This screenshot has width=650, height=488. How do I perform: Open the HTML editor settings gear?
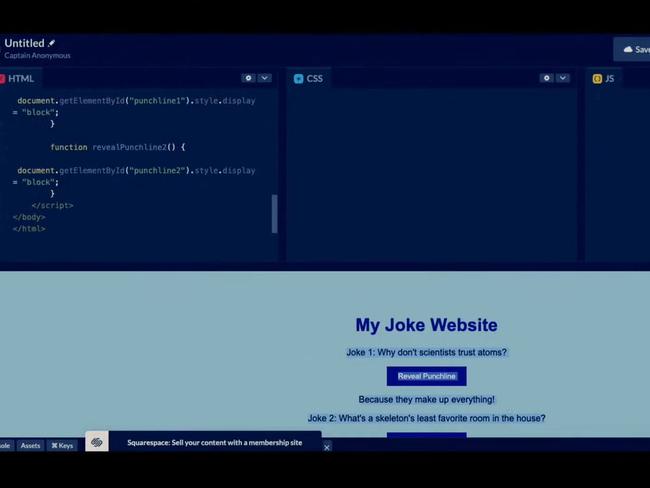[248, 78]
